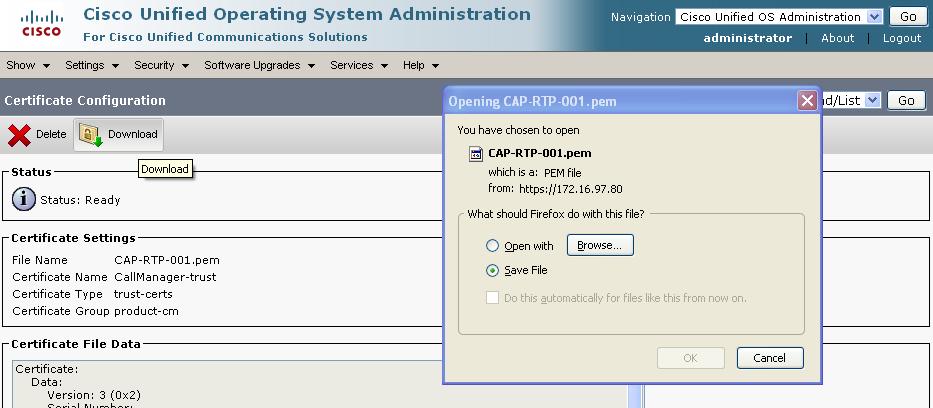
Task: Click Go button in Certificate Configuration bar
Action: (x=906, y=101)
